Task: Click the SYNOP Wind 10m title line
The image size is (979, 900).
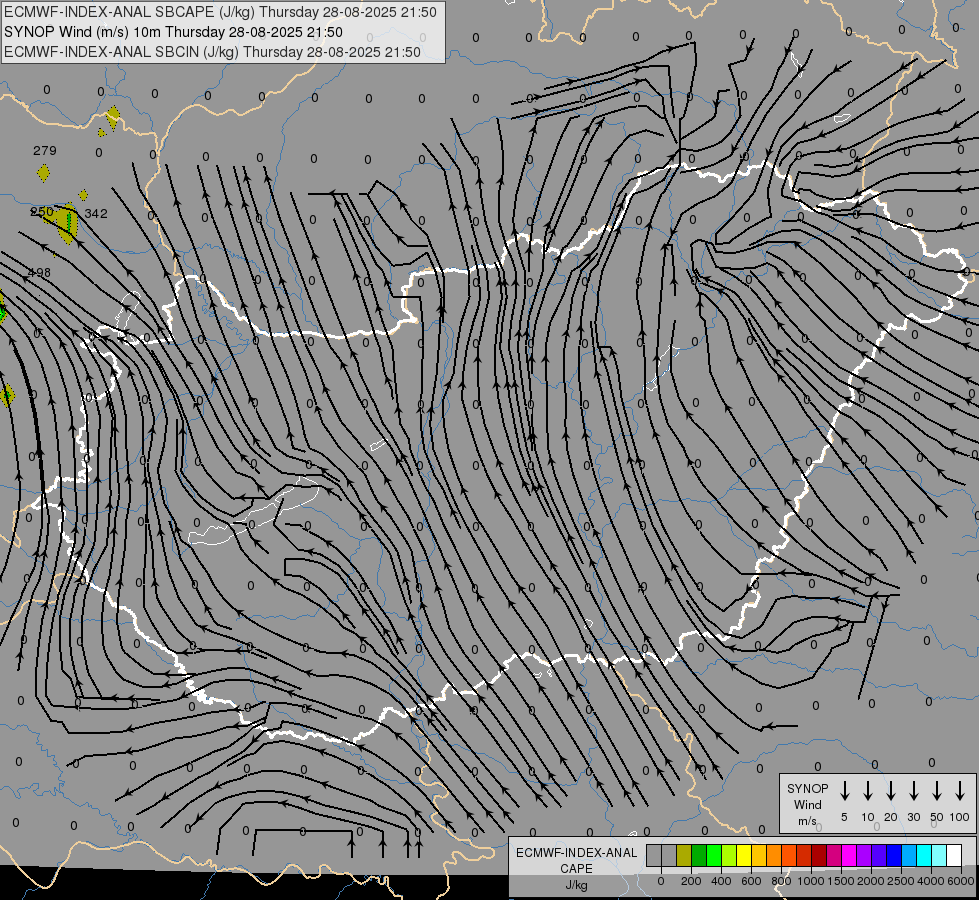Action: [x=173, y=32]
